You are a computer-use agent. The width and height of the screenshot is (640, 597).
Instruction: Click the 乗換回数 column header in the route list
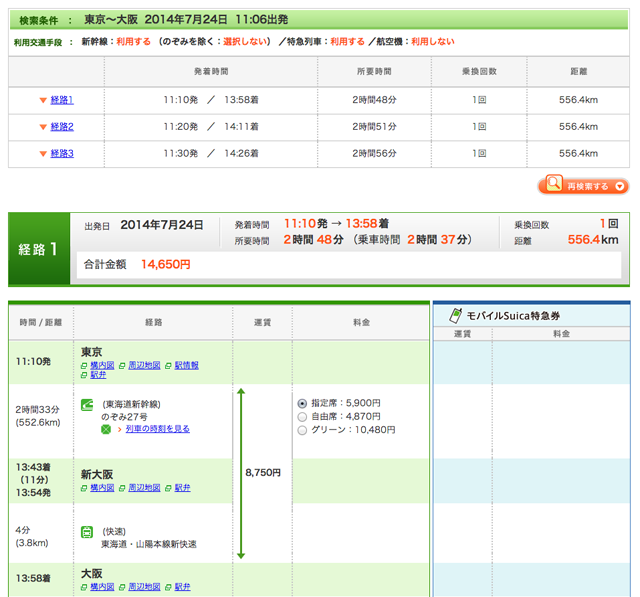click(479, 71)
